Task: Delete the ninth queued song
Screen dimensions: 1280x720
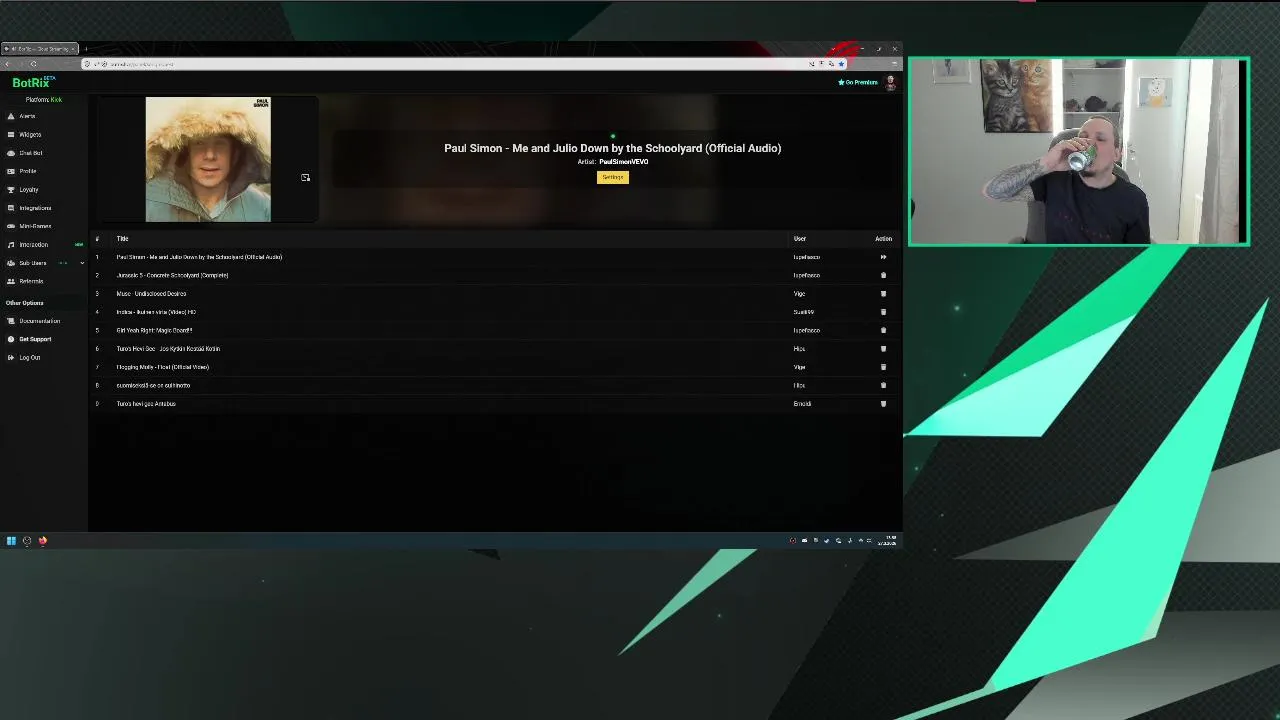Action: click(883, 404)
